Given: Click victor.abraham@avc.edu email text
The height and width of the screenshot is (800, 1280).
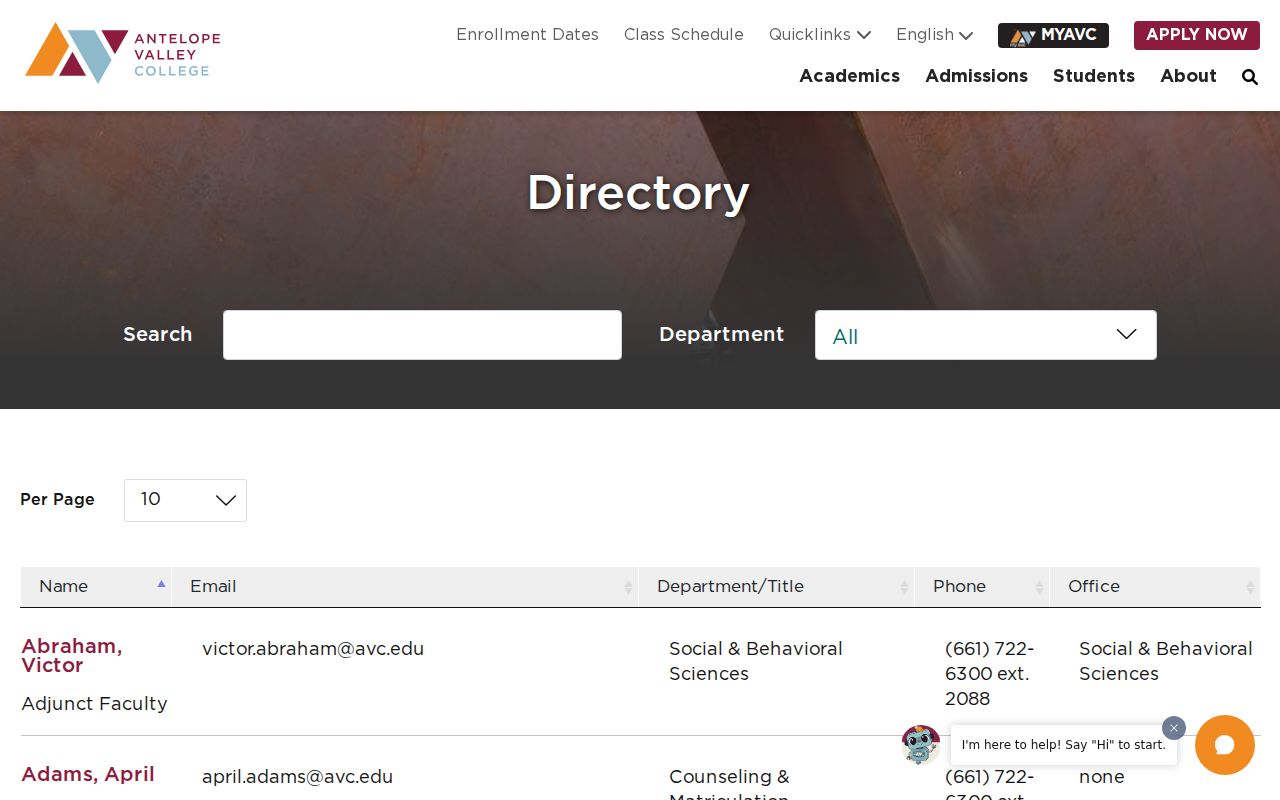Looking at the screenshot, I should coord(313,649).
